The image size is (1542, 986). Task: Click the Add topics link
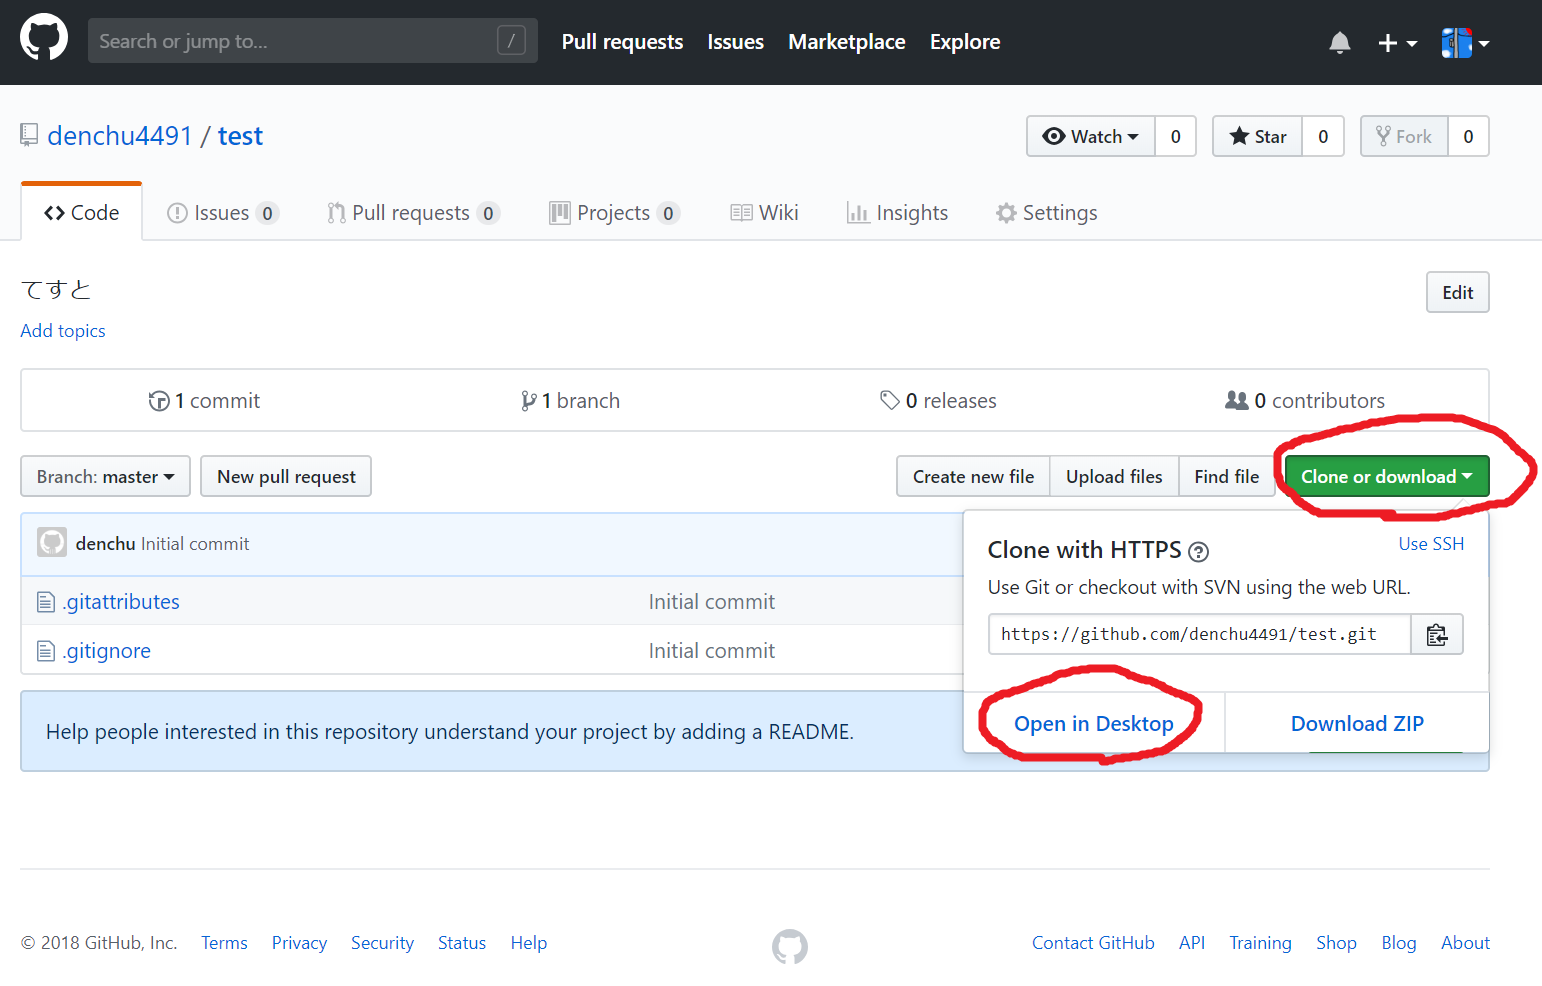[63, 331]
